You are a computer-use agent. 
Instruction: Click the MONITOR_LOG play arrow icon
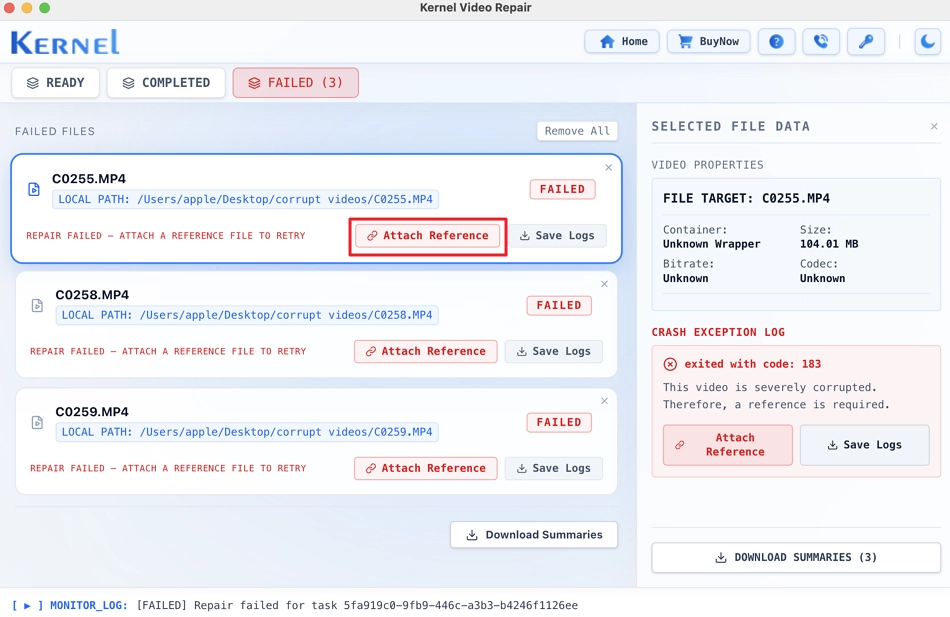[x=27, y=605]
